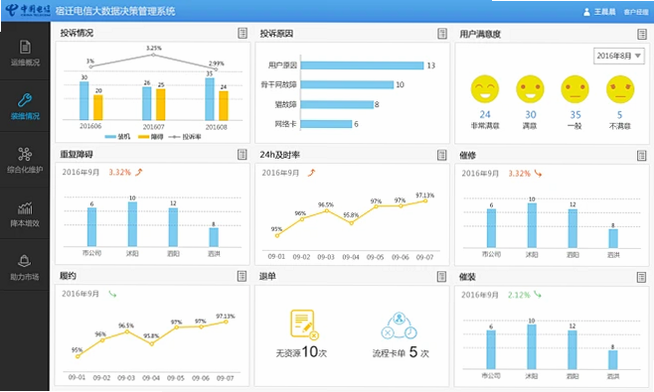The width and height of the screenshot is (654, 392).
Task: Toggle the grey 投诉率 legend line
Action: point(185,137)
